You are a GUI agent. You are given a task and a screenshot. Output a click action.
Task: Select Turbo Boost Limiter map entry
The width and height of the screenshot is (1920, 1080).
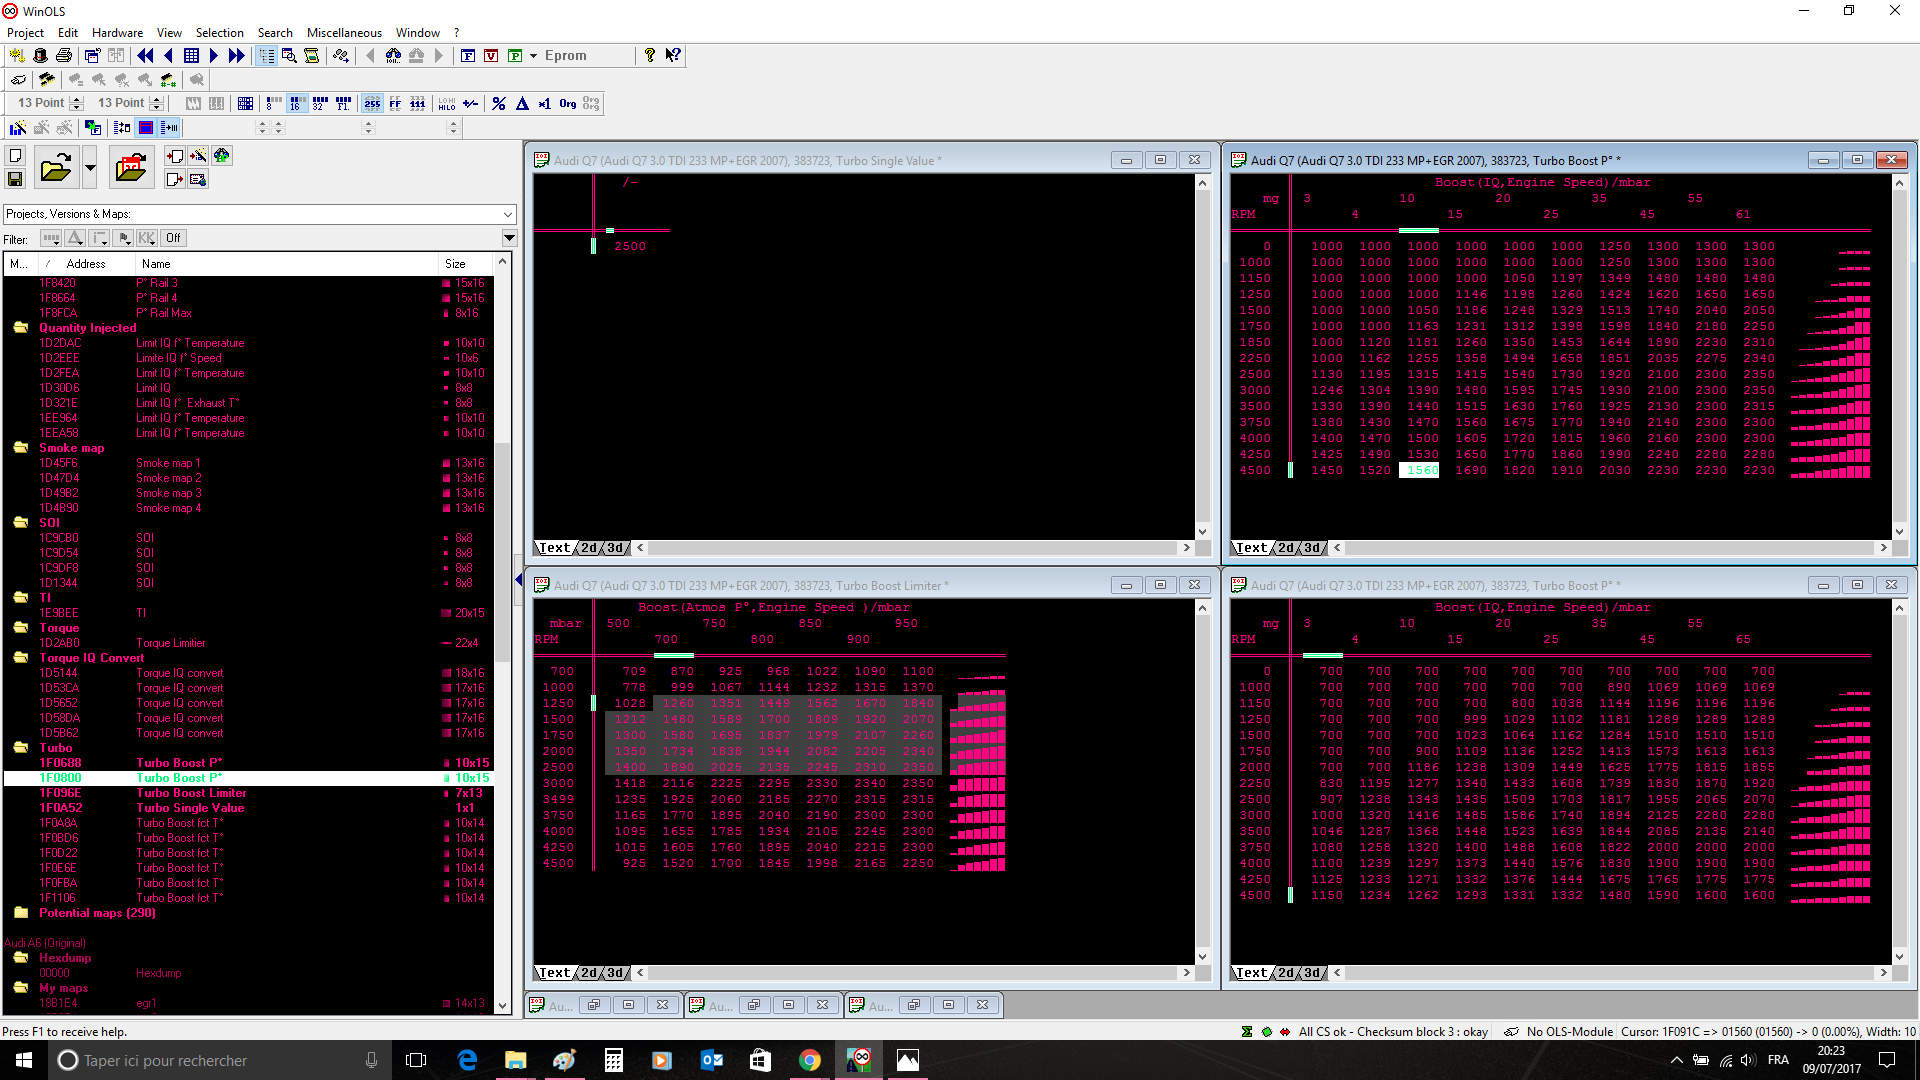point(191,793)
